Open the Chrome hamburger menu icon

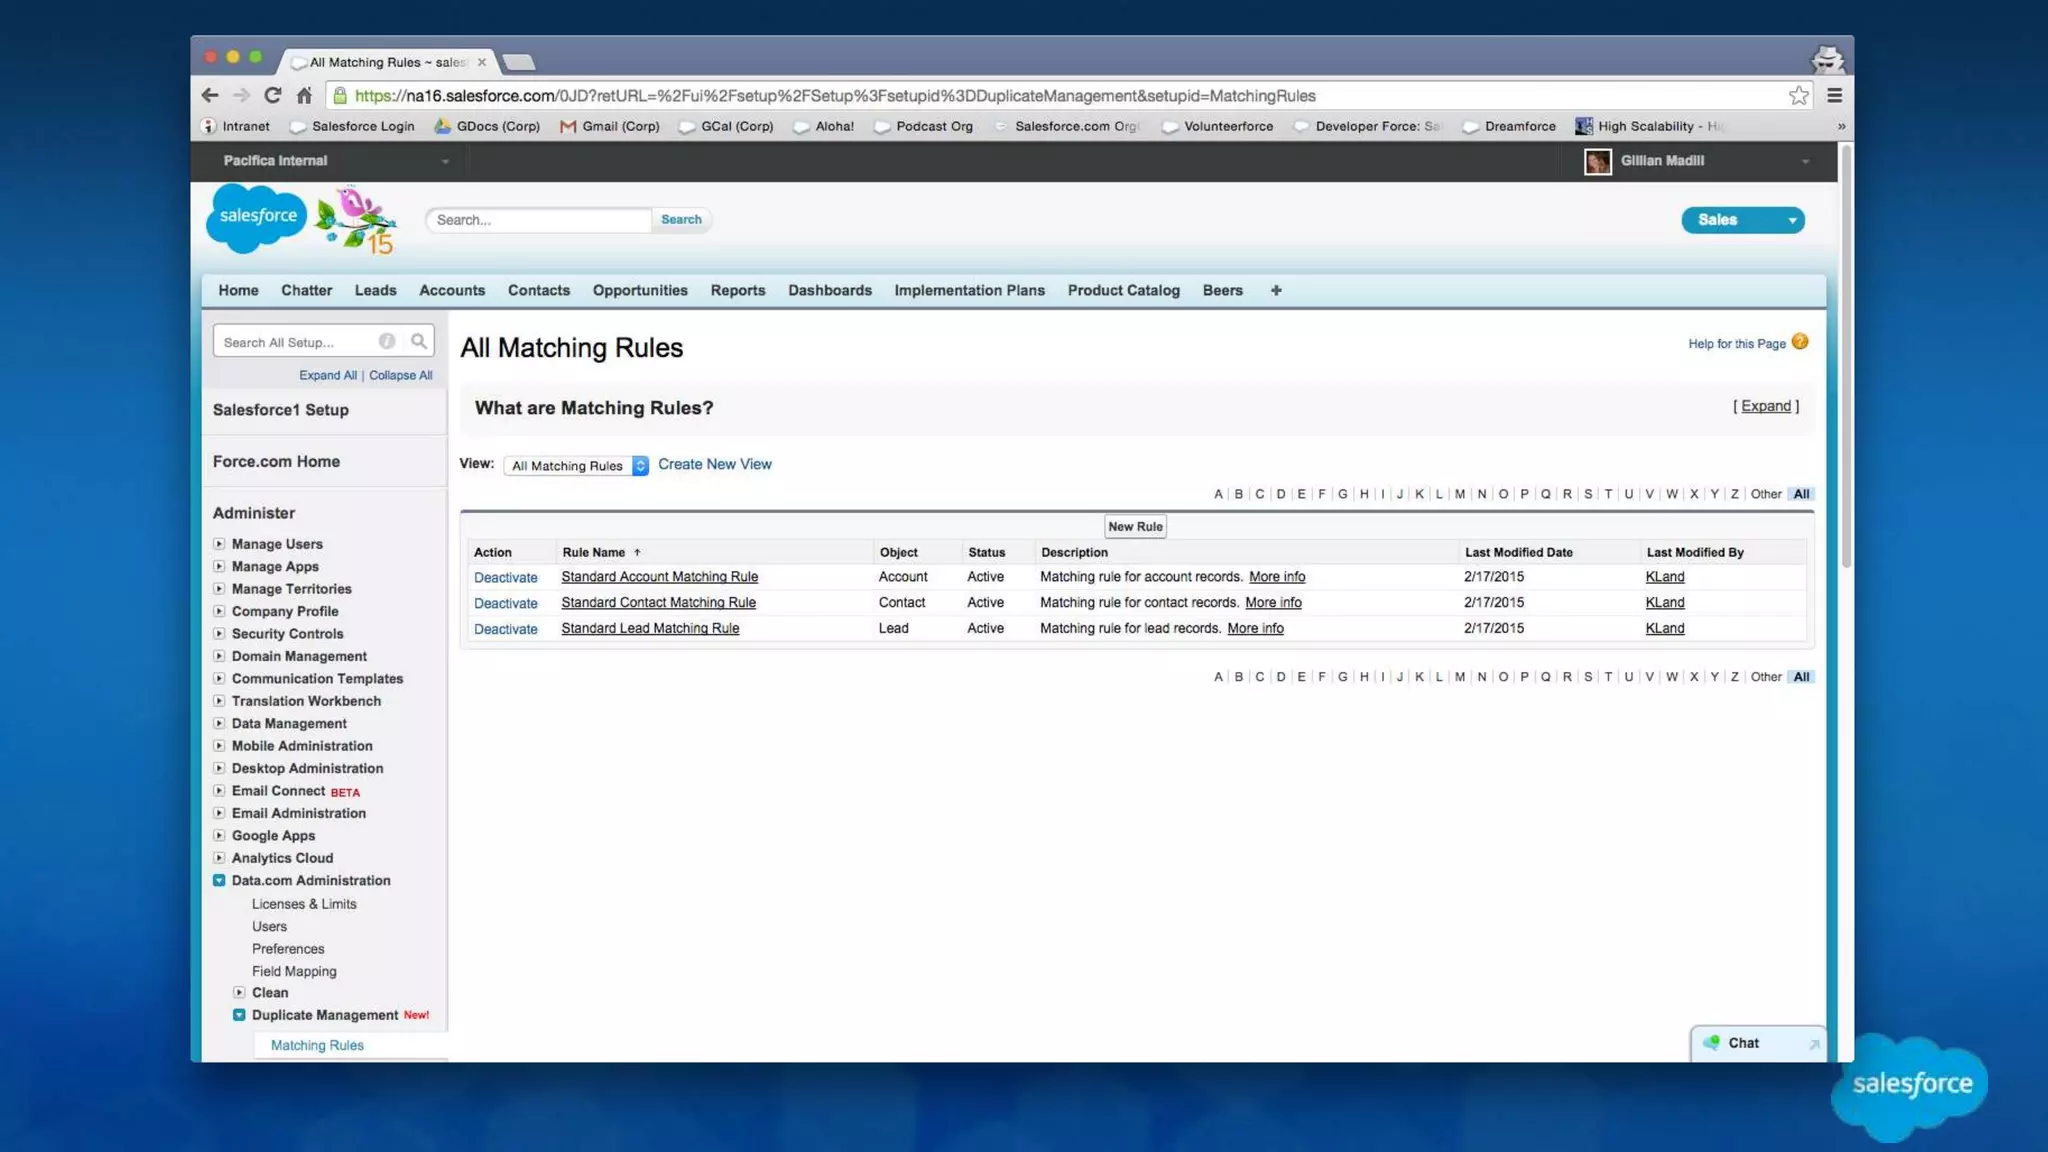click(x=1834, y=96)
